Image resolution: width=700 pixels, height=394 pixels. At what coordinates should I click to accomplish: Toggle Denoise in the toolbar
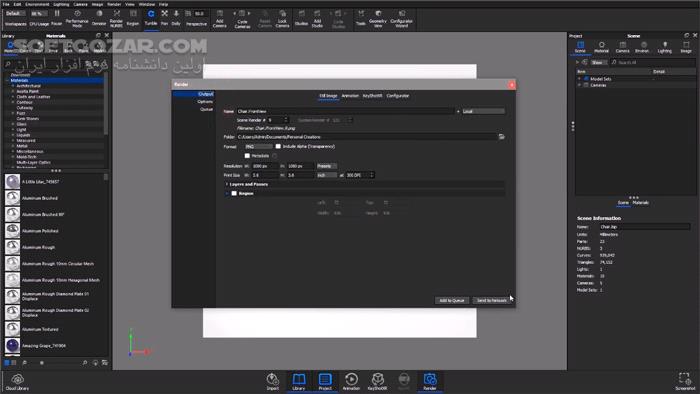(99, 17)
